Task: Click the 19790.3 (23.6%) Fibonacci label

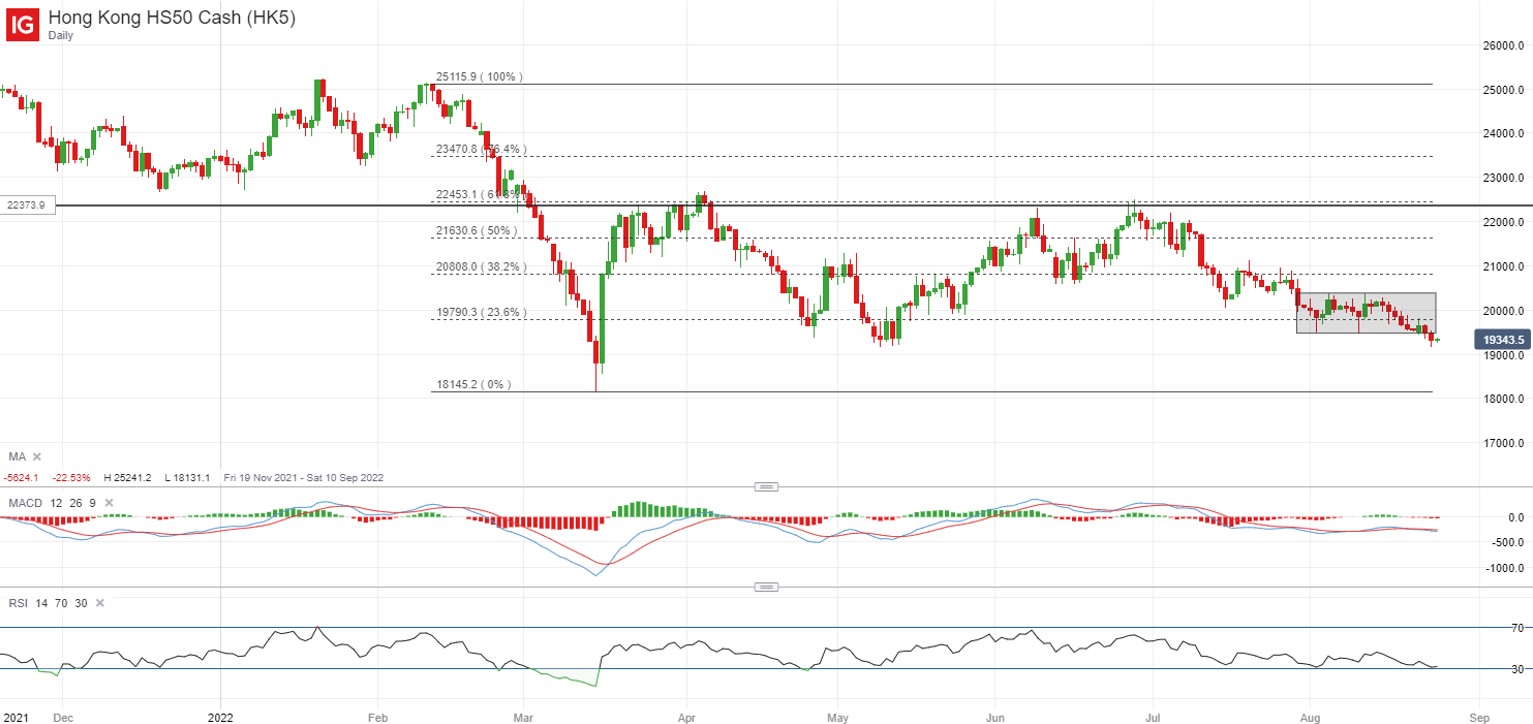Action: tap(481, 313)
